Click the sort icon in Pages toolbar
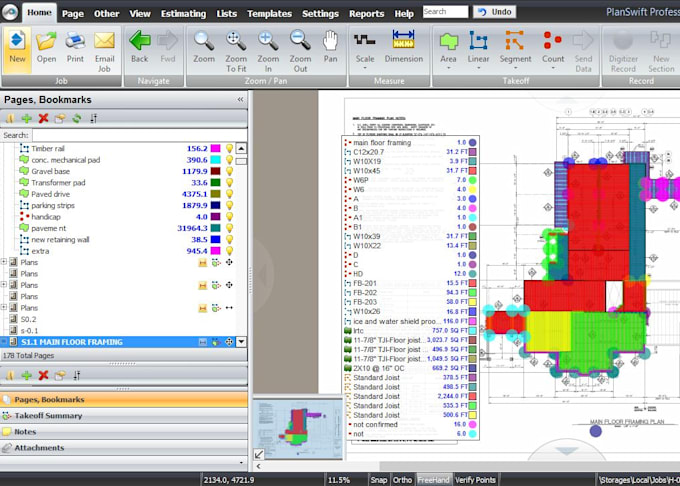This screenshot has height=486, width=680. [94, 118]
